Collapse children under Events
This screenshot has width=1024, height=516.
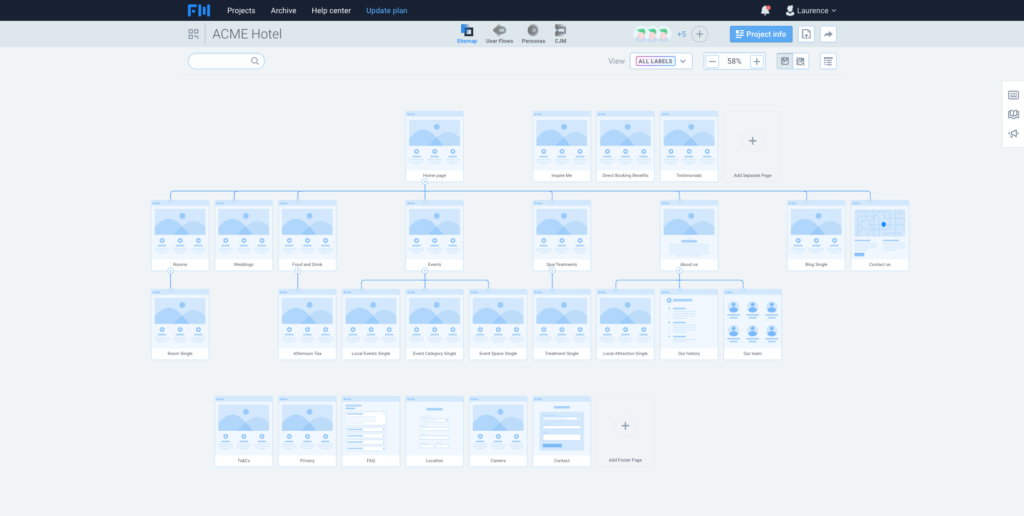pos(424,270)
